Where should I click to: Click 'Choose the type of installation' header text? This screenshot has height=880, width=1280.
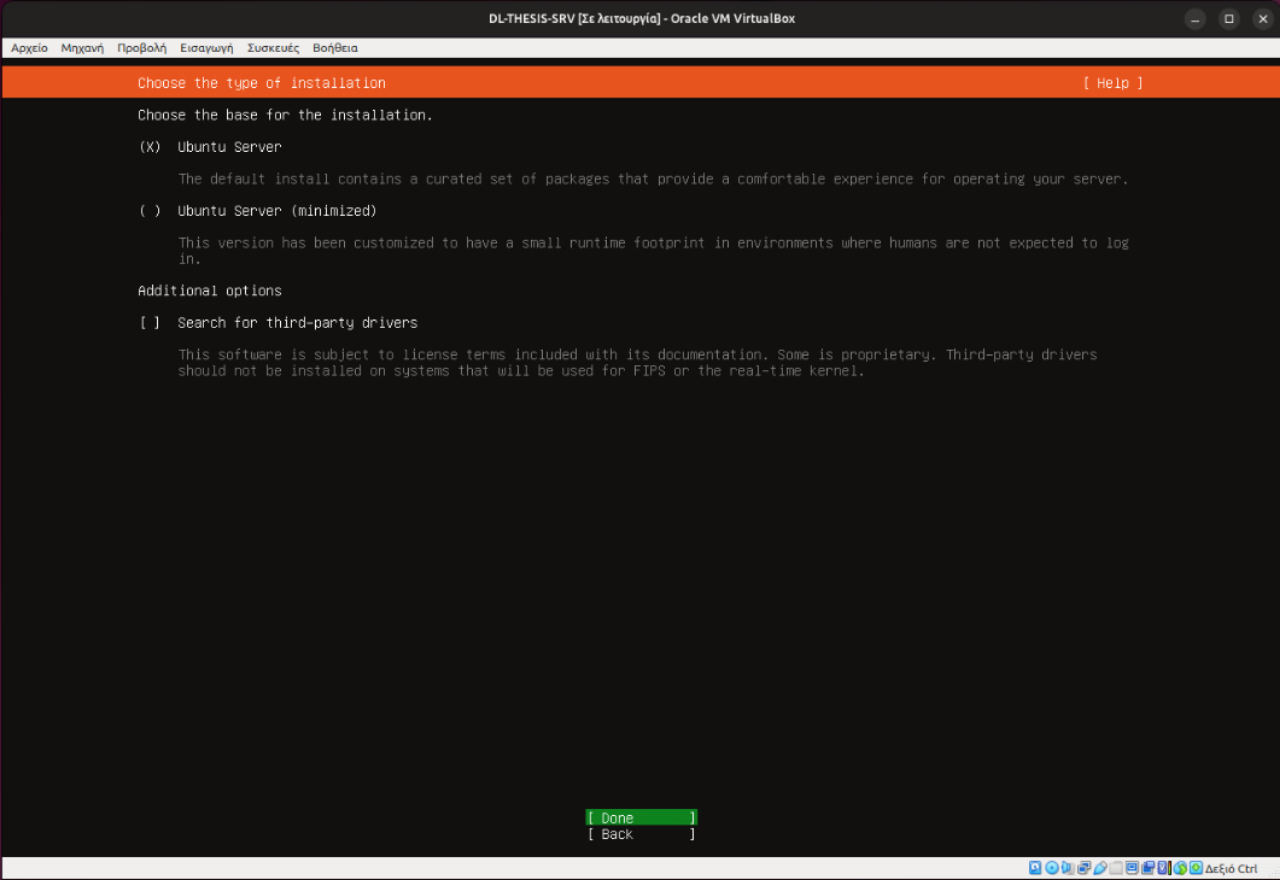[261, 83]
